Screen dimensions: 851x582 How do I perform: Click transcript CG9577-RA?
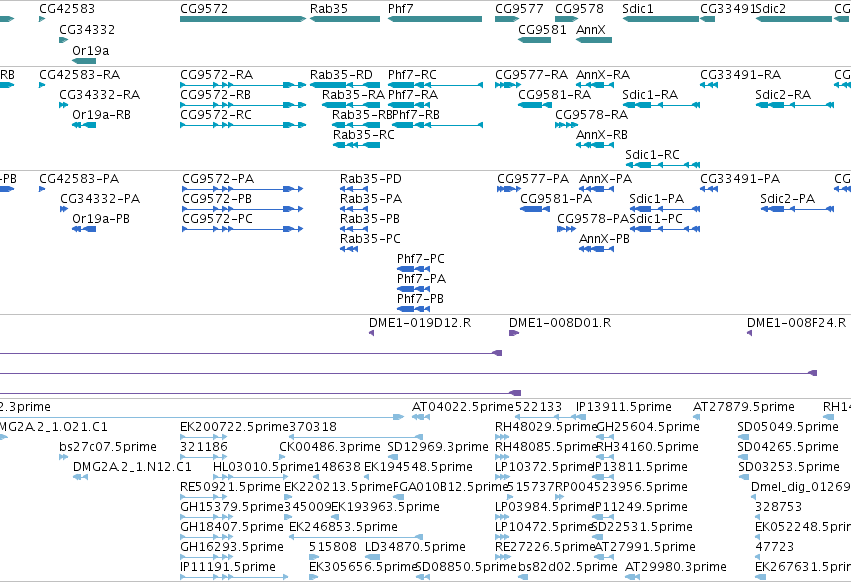pyautogui.click(x=531, y=74)
